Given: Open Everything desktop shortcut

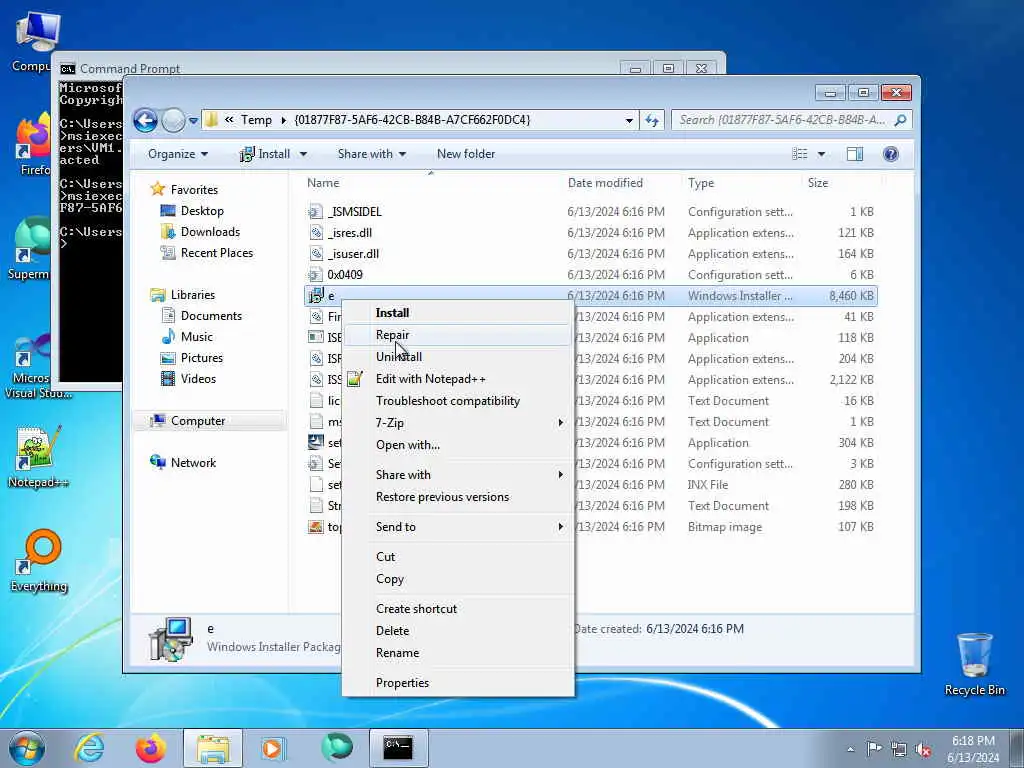Looking at the screenshot, I should 39,561.
